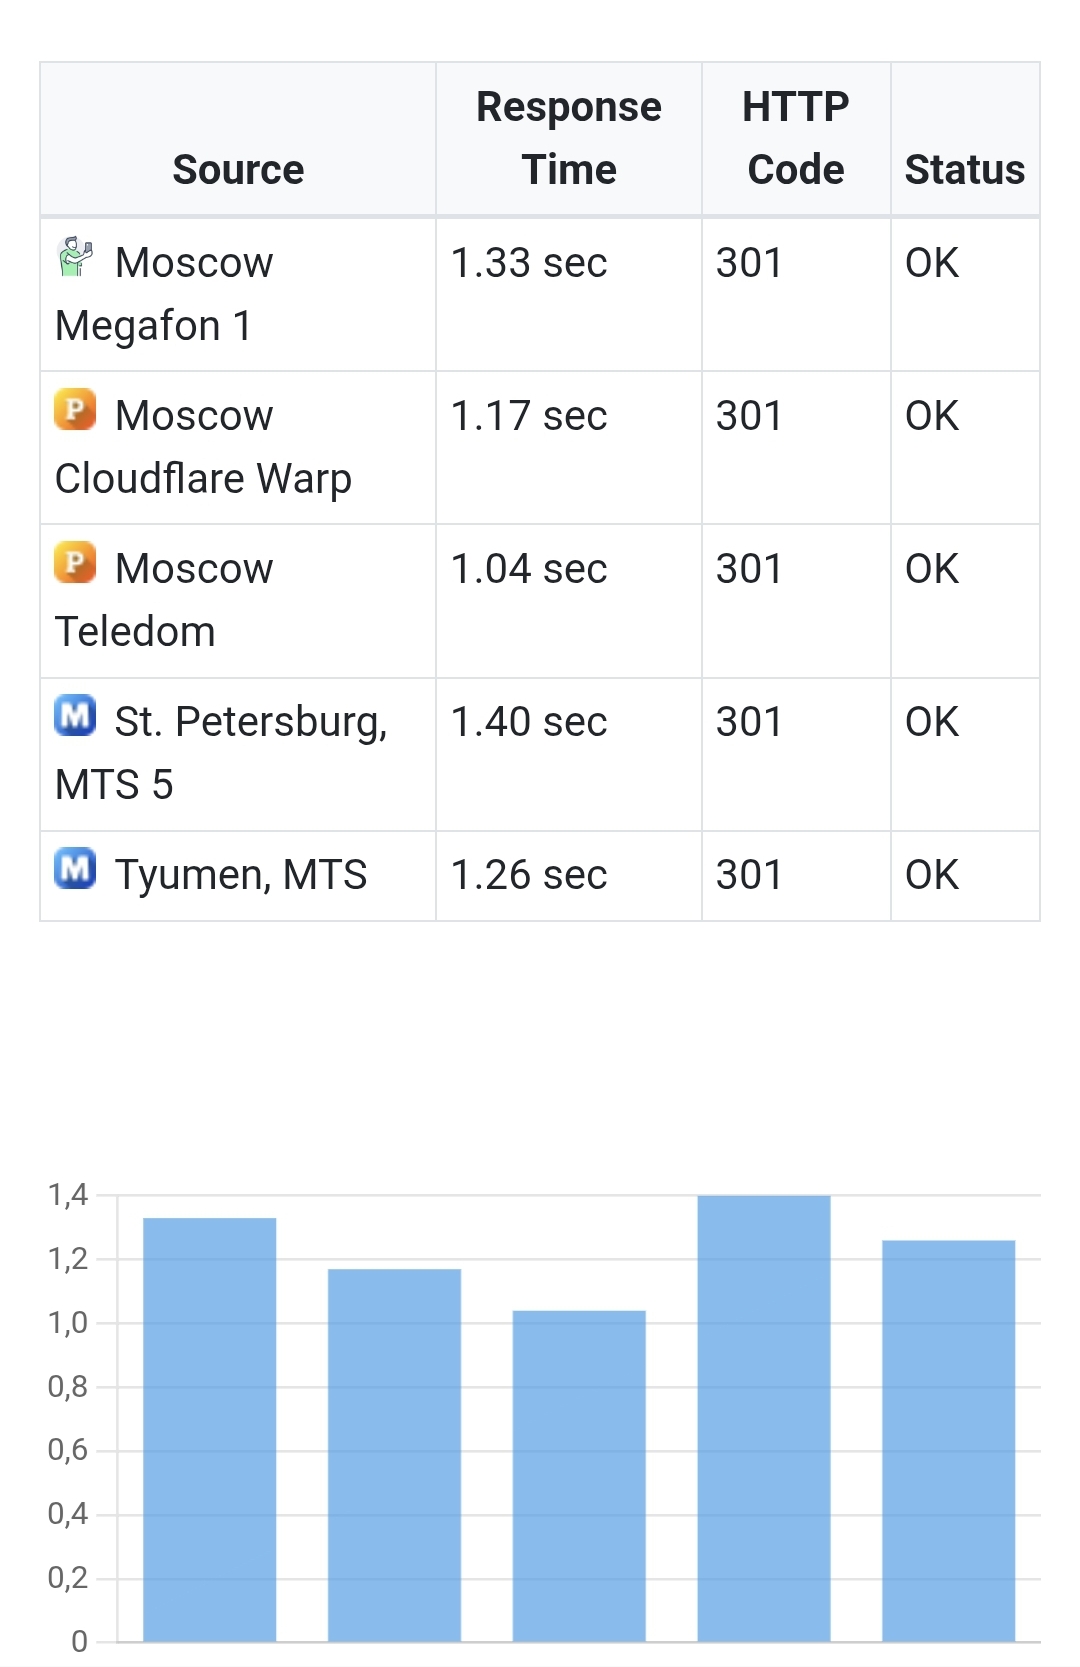
Task: Click the Megafon person icon
Action: coord(75,257)
